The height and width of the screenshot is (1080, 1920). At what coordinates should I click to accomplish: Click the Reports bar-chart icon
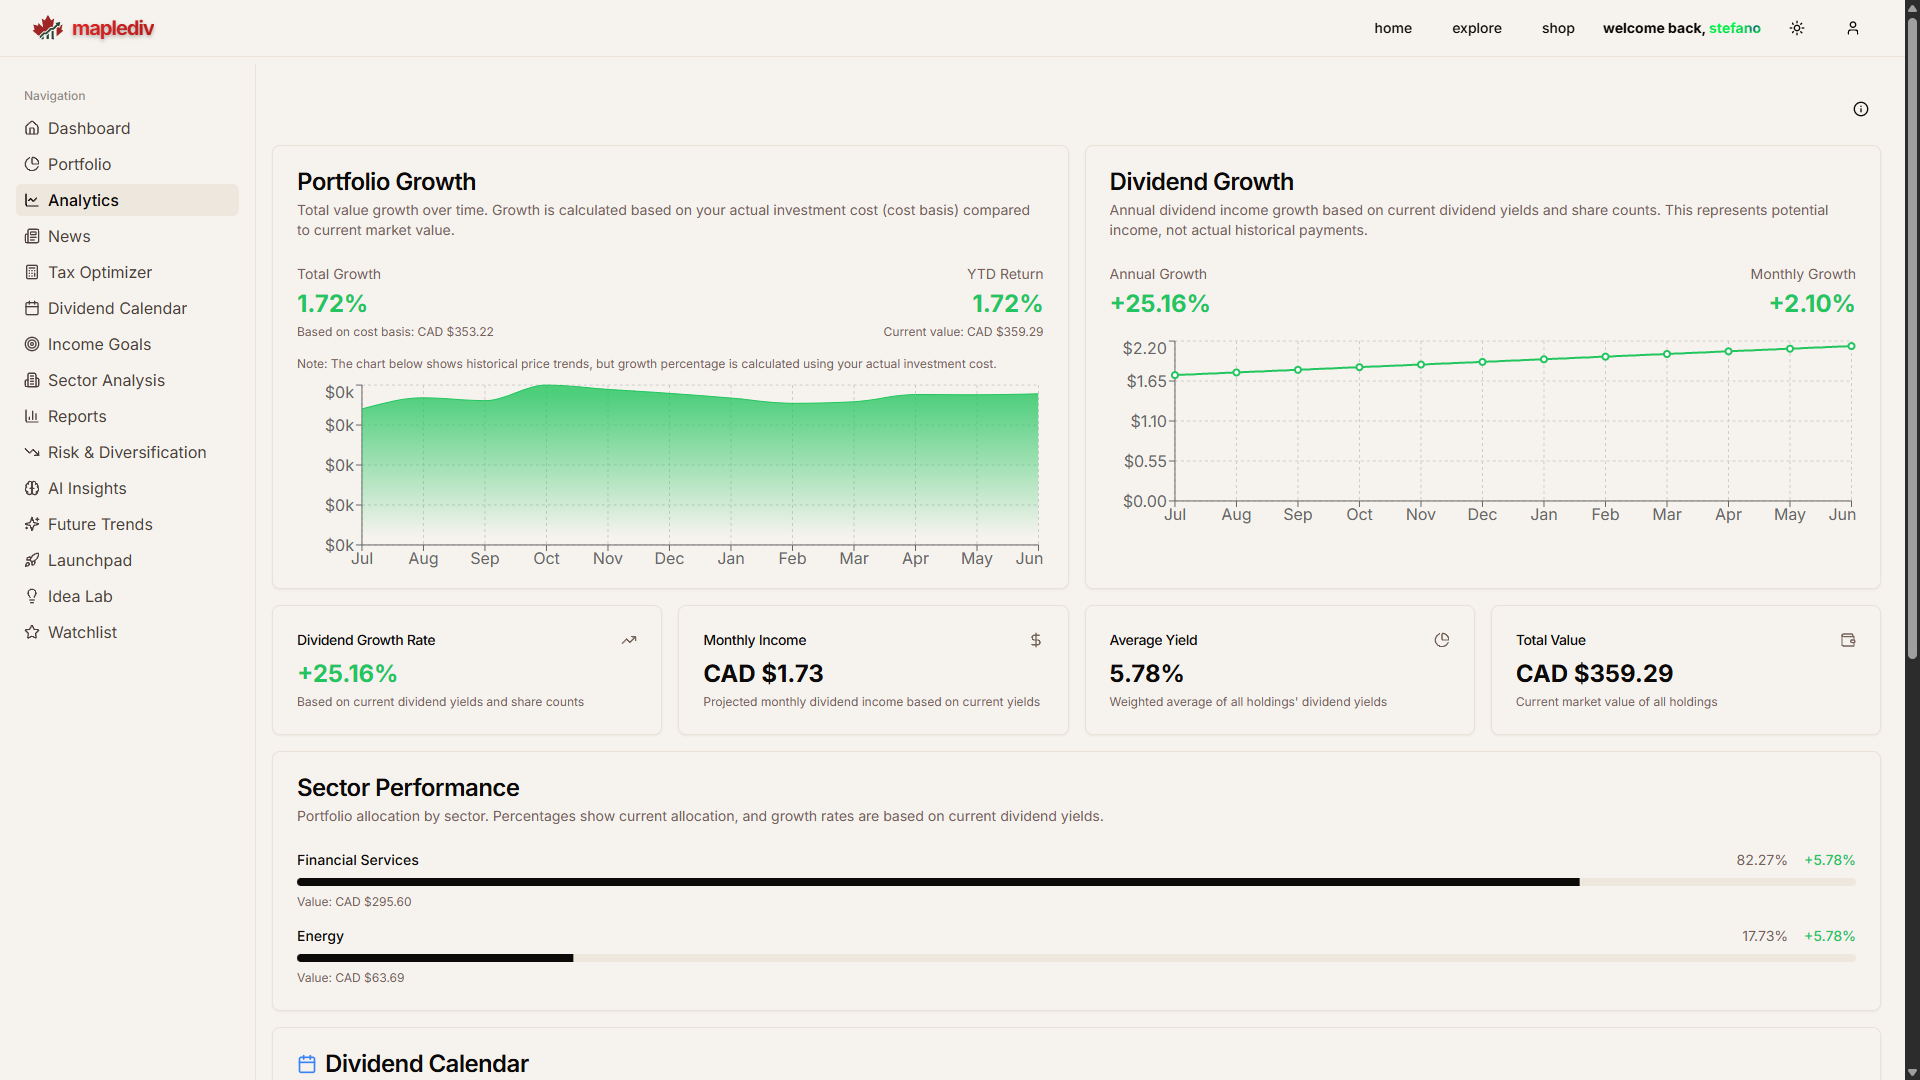(31, 416)
